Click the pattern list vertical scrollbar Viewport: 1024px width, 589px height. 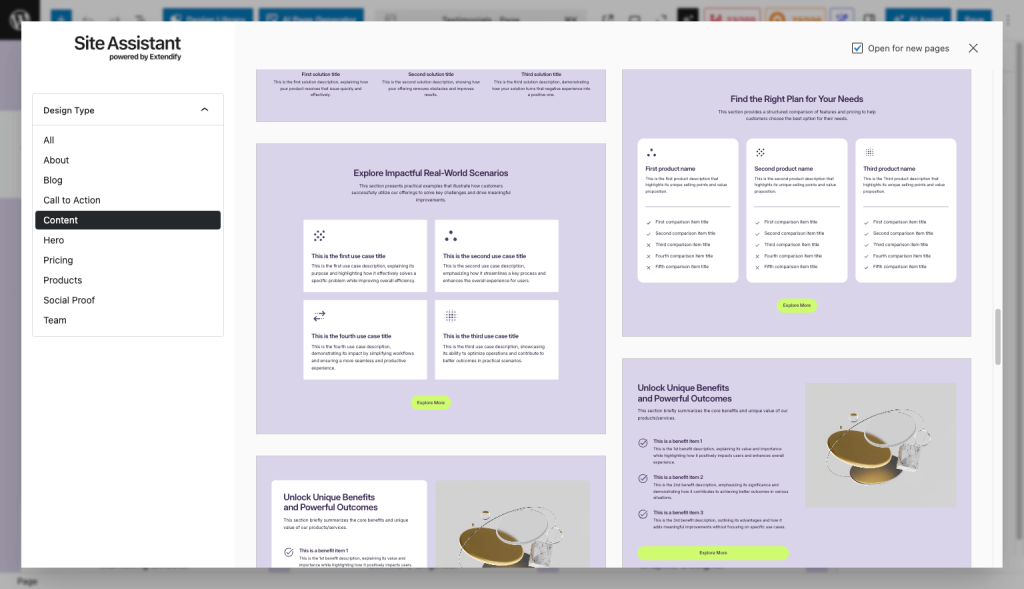click(x=995, y=336)
